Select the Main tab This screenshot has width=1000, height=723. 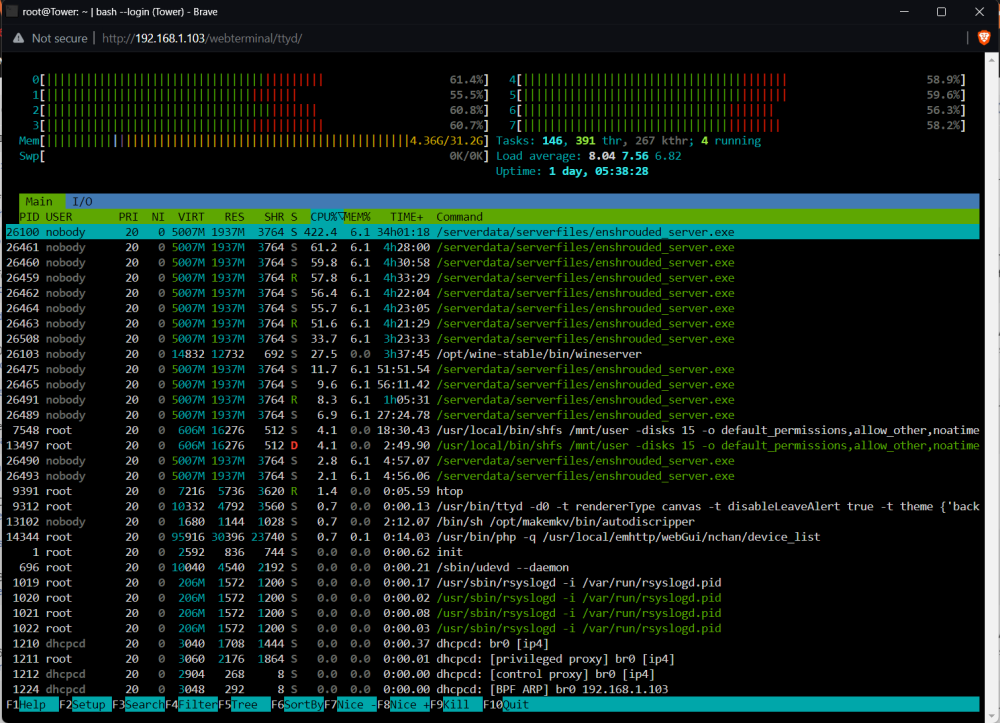tap(39, 201)
